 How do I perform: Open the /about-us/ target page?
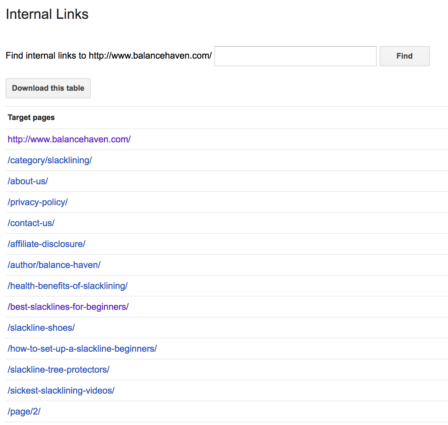point(28,181)
